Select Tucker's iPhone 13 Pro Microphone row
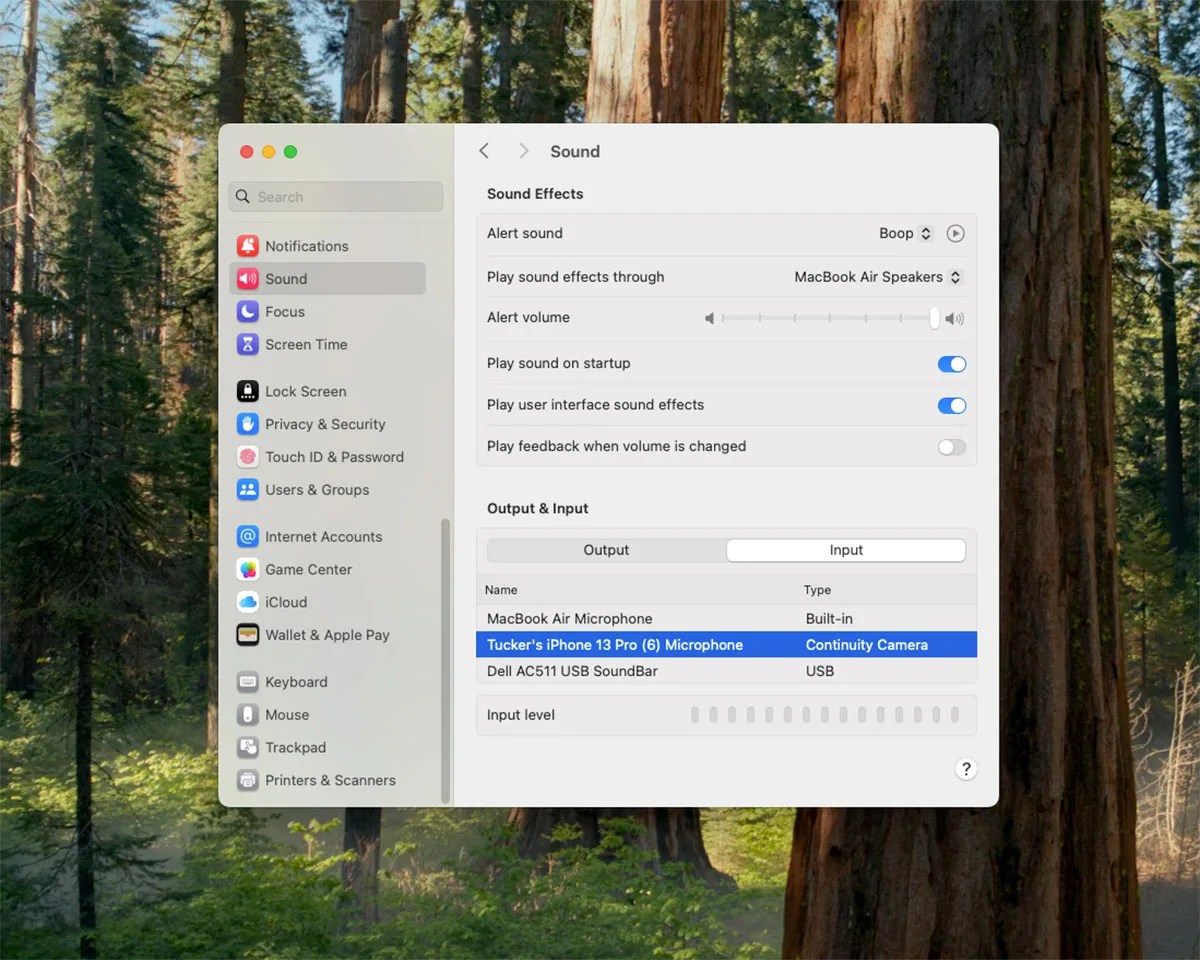 [x=726, y=645]
